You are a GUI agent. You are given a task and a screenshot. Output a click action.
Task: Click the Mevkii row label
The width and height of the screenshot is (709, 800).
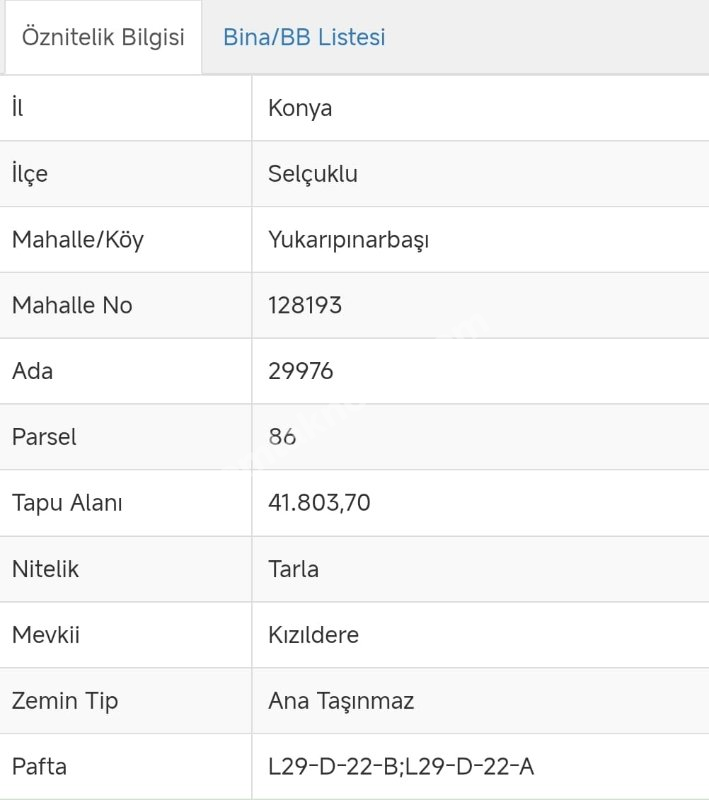(x=45, y=635)
